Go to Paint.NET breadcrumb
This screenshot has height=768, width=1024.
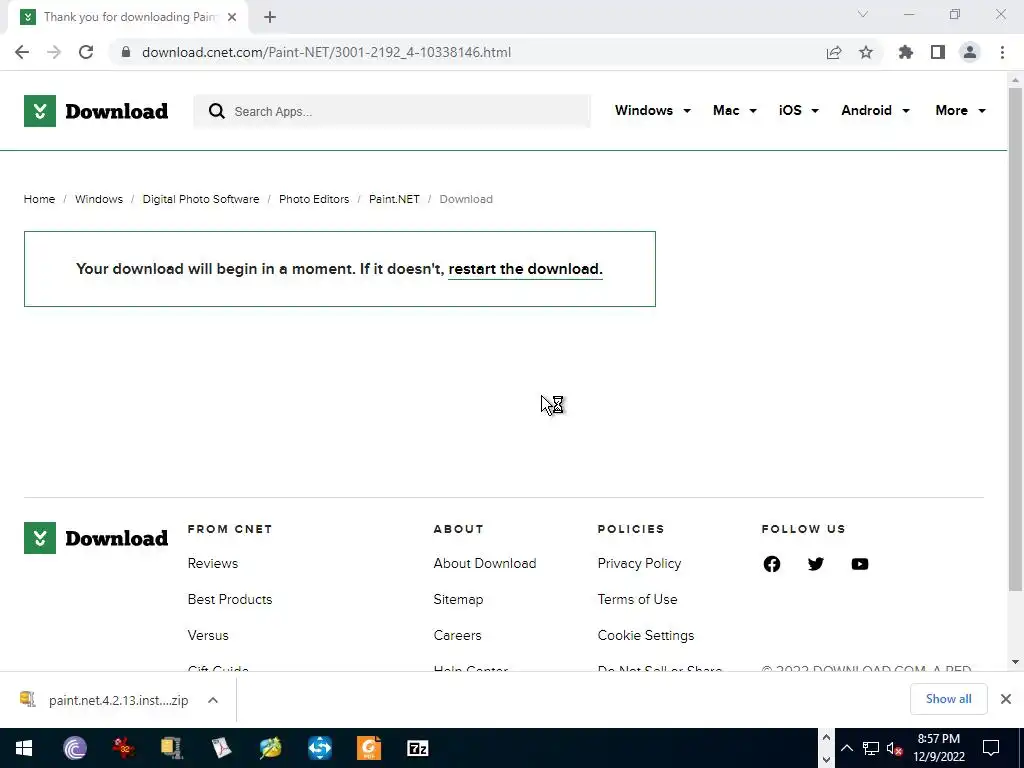[x=394, y=199]
